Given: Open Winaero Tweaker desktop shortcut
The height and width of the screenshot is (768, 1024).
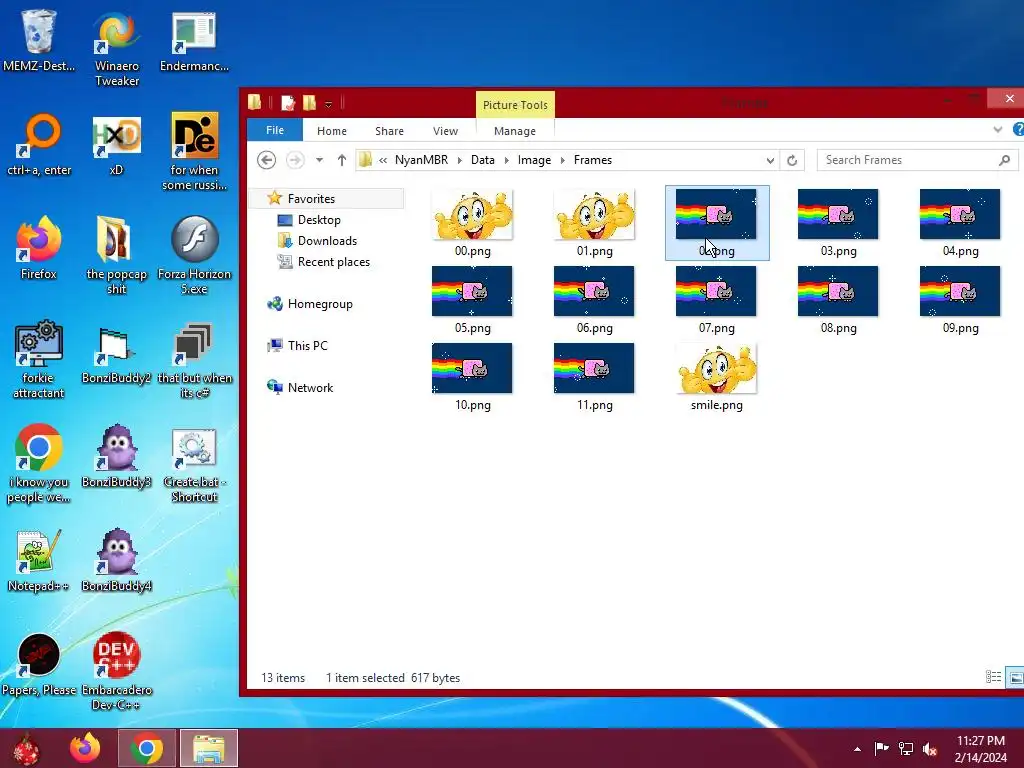Looking at the screenshot, I should 116,47.
